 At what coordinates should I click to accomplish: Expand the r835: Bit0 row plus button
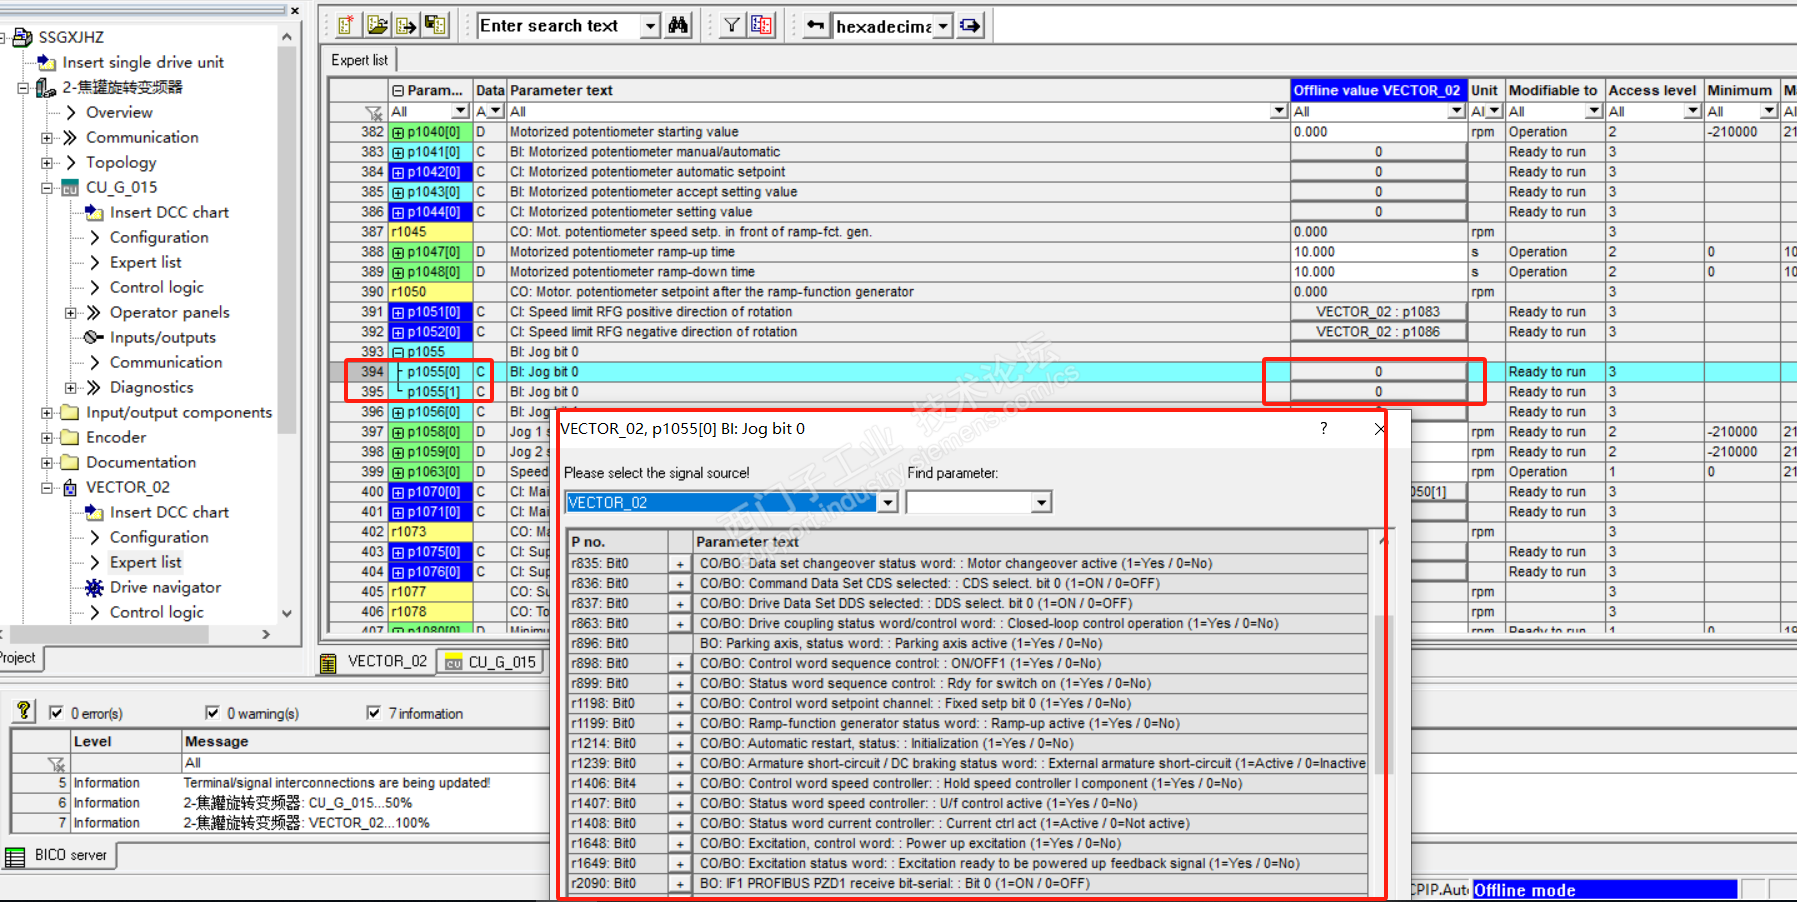pos(680,564)
